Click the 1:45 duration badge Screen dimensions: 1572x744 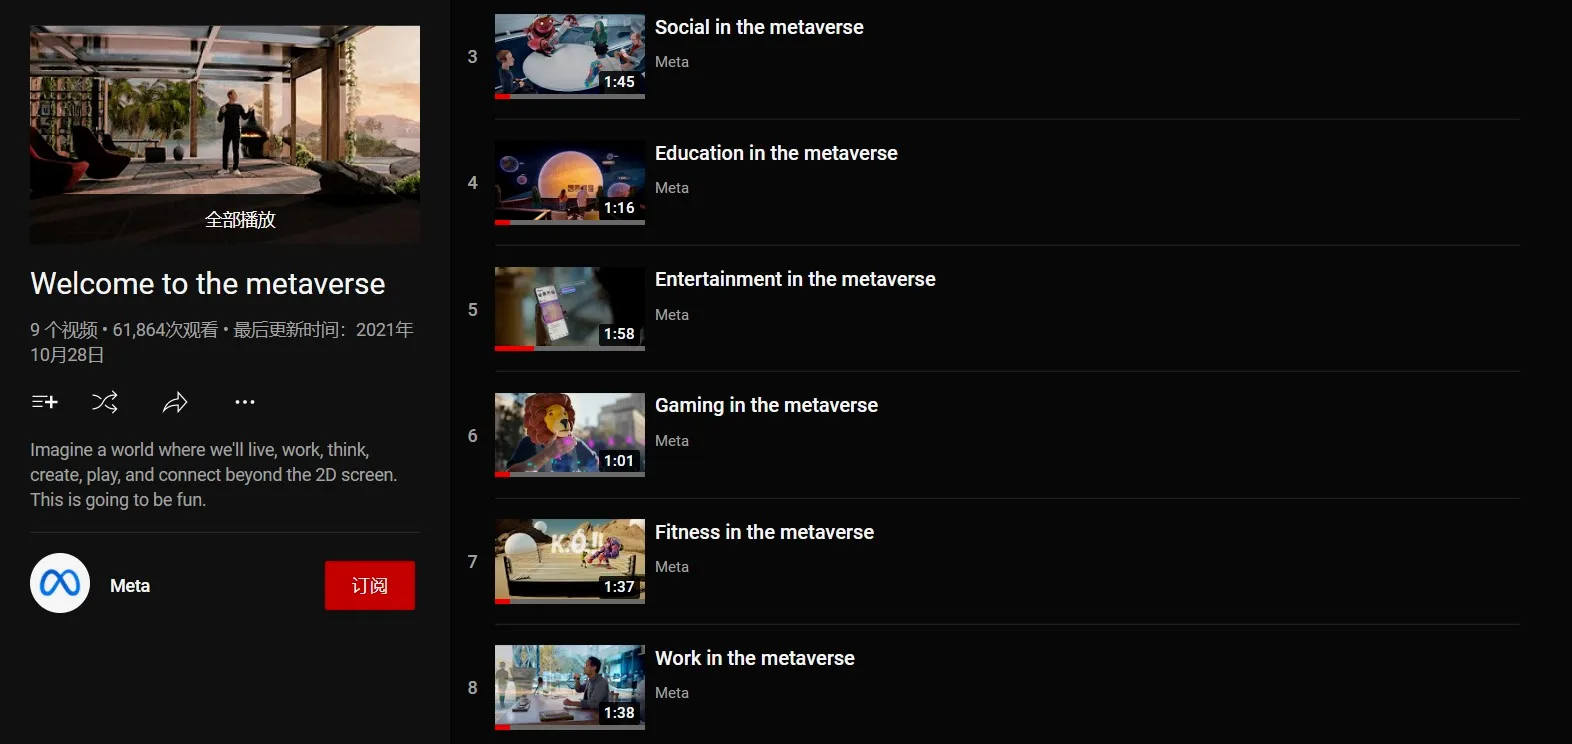[619, 82]
